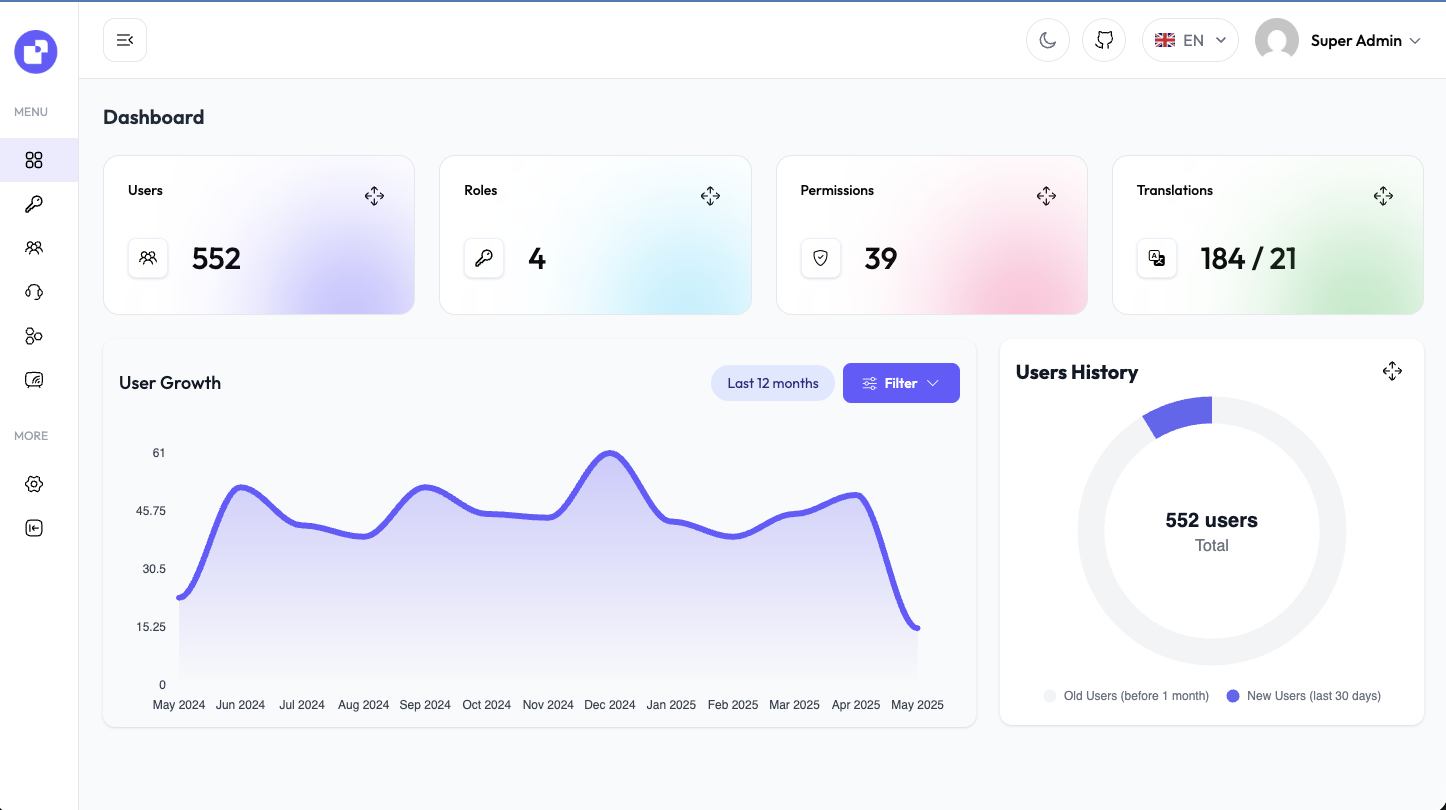
Task: Open the key icon in sidebar
Action: pyautogui.click(x=34, y=204)
